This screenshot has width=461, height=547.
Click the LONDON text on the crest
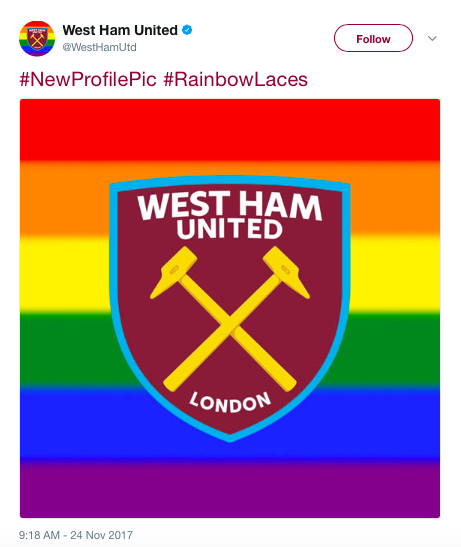pos(230,402)
